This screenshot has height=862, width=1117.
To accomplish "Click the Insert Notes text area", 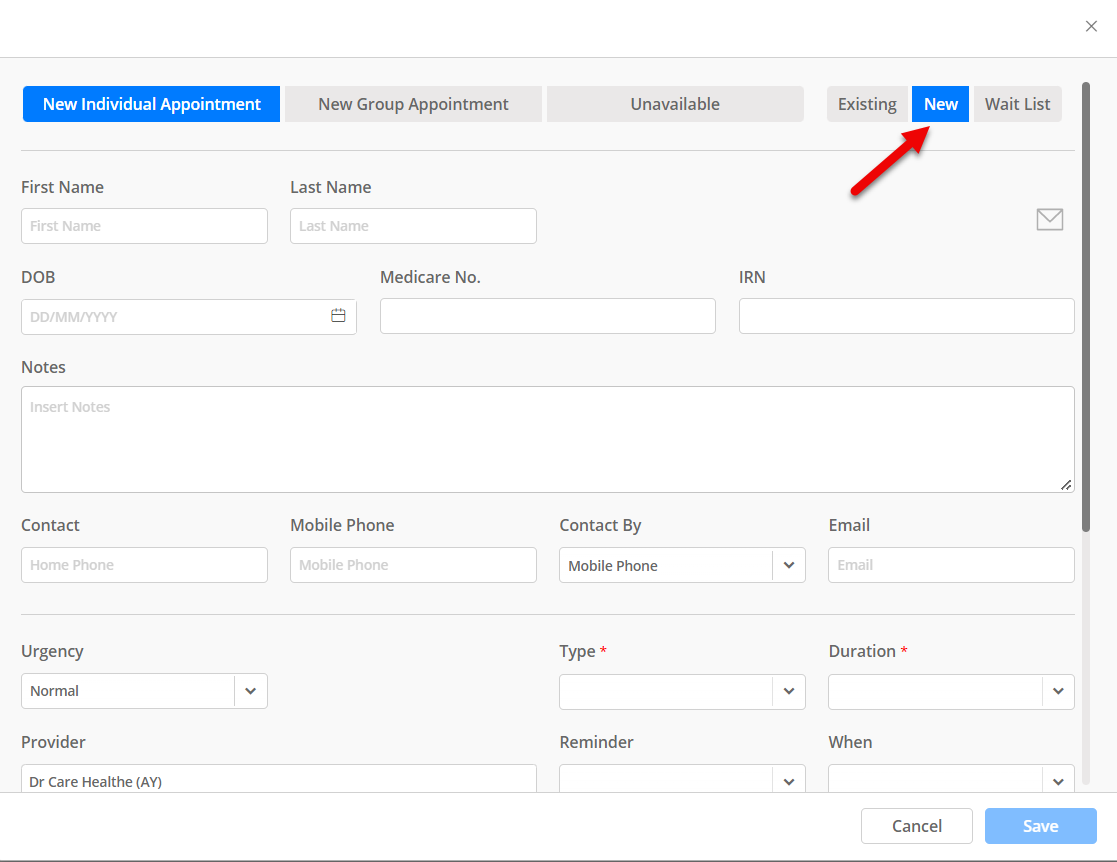I will pos(547,438).
